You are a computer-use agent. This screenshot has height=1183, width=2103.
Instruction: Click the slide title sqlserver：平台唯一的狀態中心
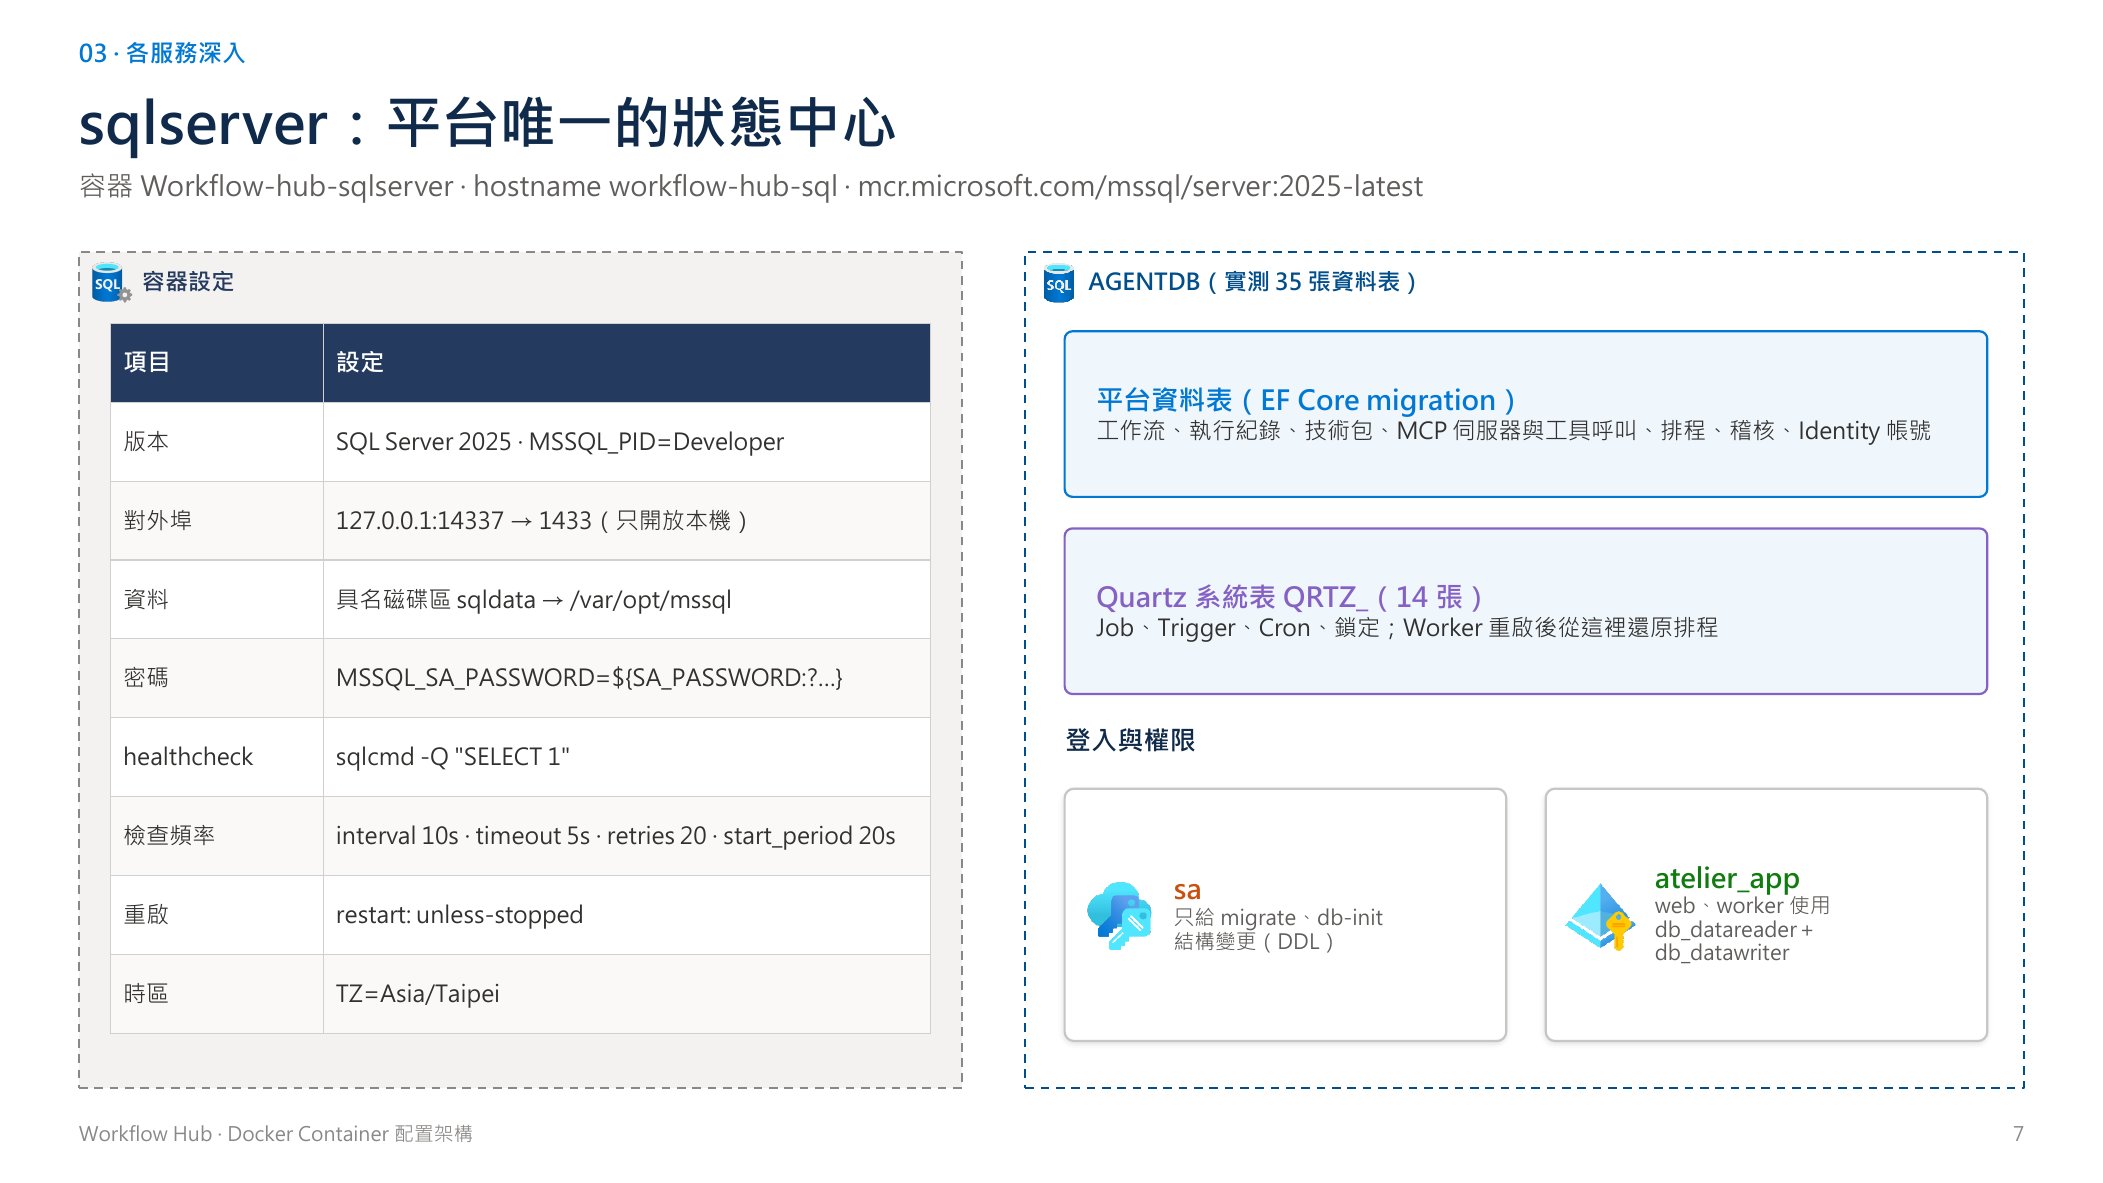pos(486,124)
